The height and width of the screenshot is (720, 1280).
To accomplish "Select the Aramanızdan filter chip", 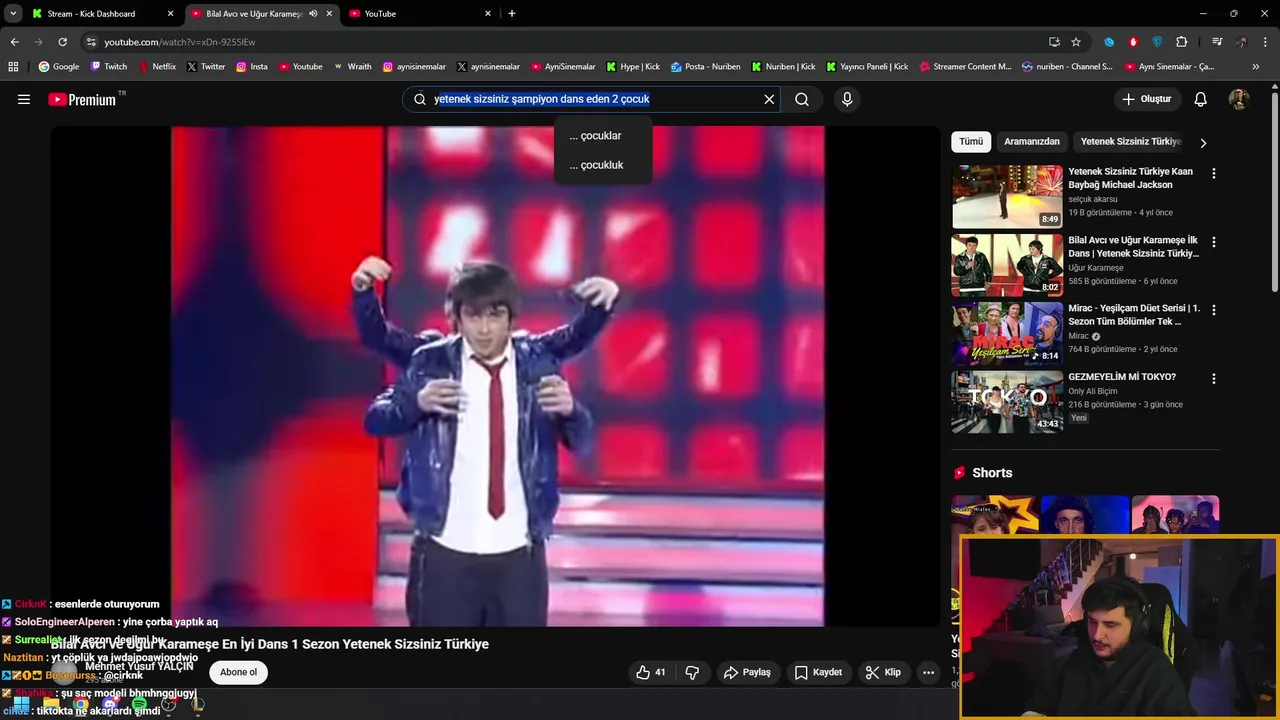I will pyautogui.click(x=1032, y=142).
